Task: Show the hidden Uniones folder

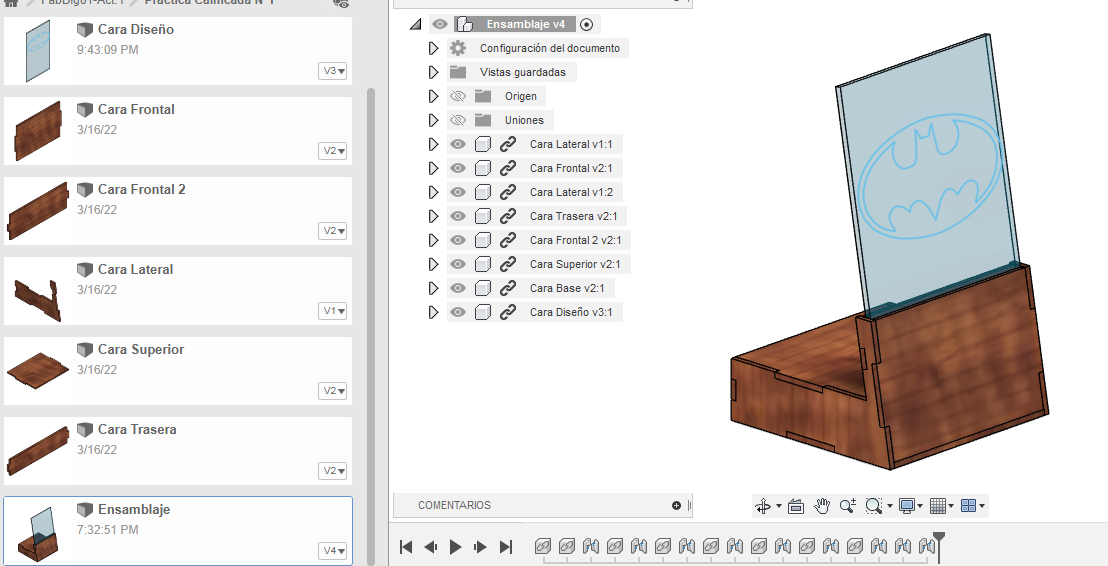Action: [x=458, y=120]
